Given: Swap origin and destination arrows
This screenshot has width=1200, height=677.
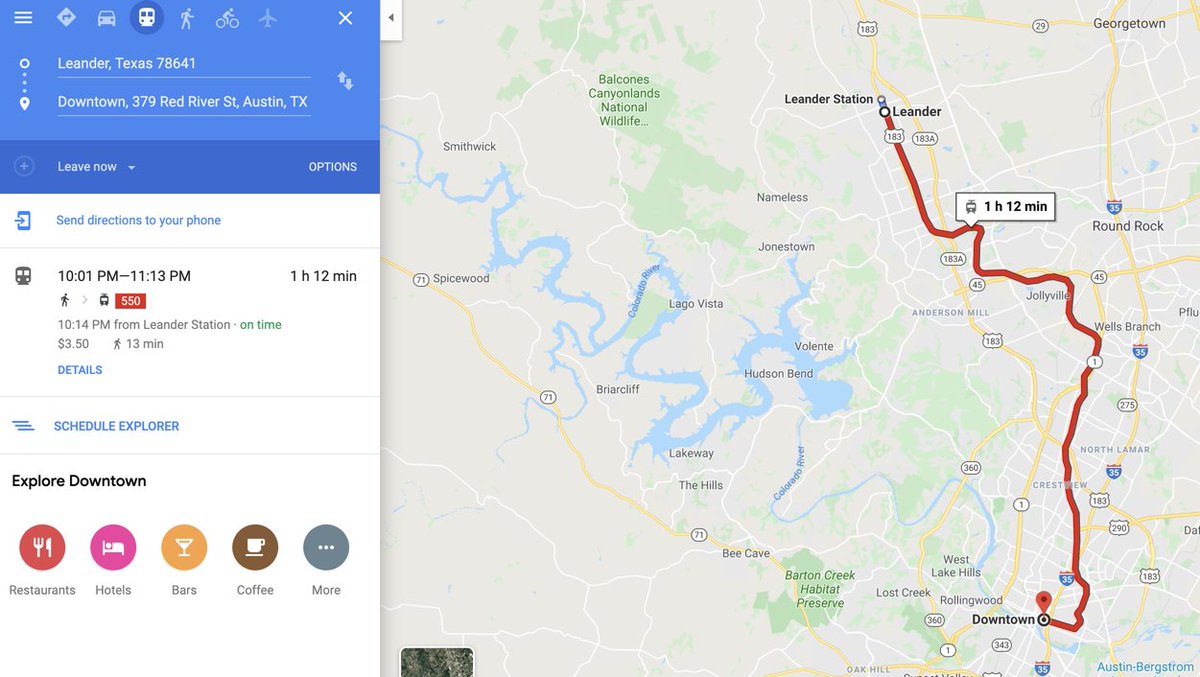Looking at the screenshot, I should coord(345,81).
